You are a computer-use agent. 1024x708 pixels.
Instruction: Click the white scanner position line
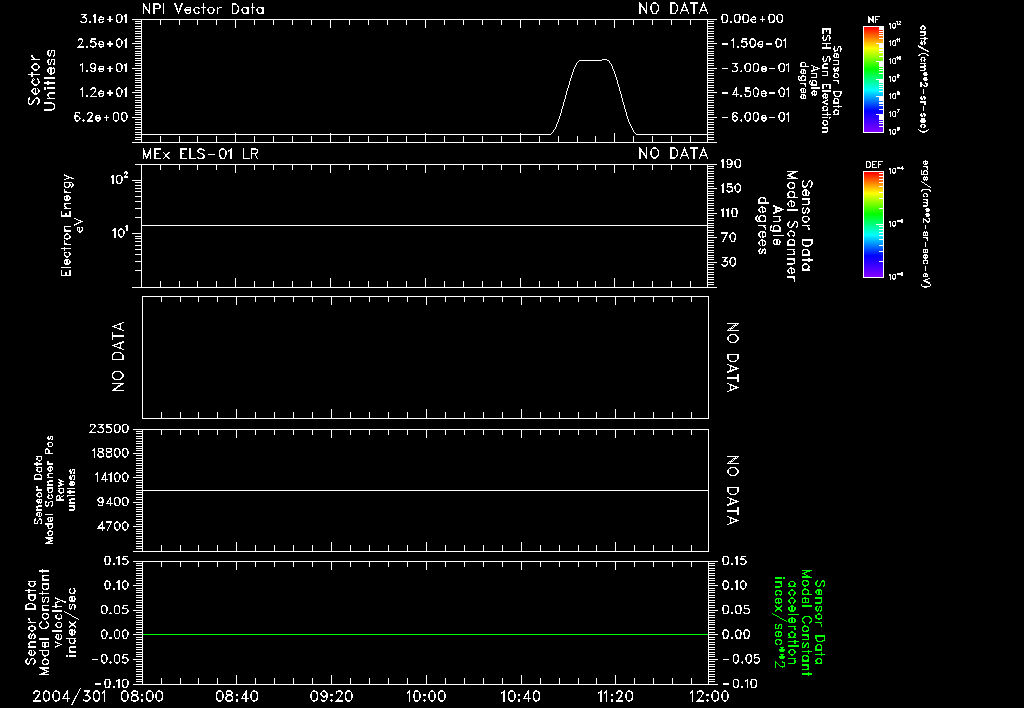point(425,490)
